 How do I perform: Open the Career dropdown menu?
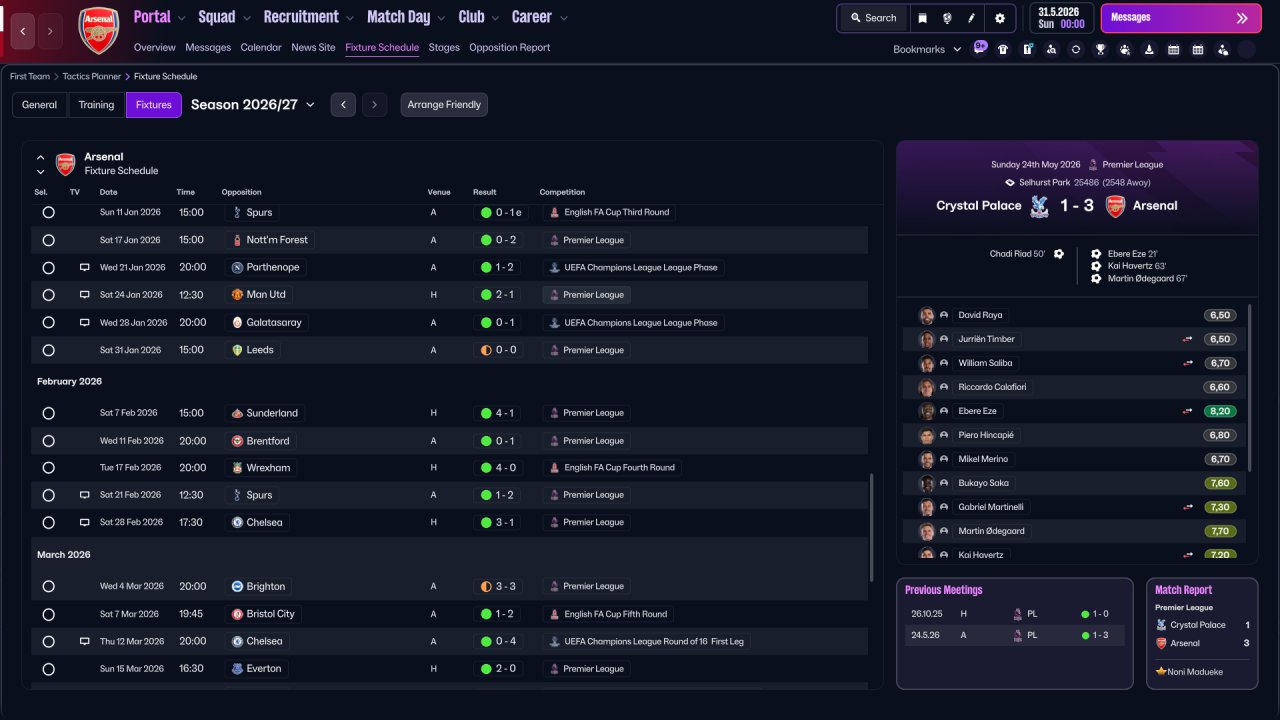click(x=540, y=17)
